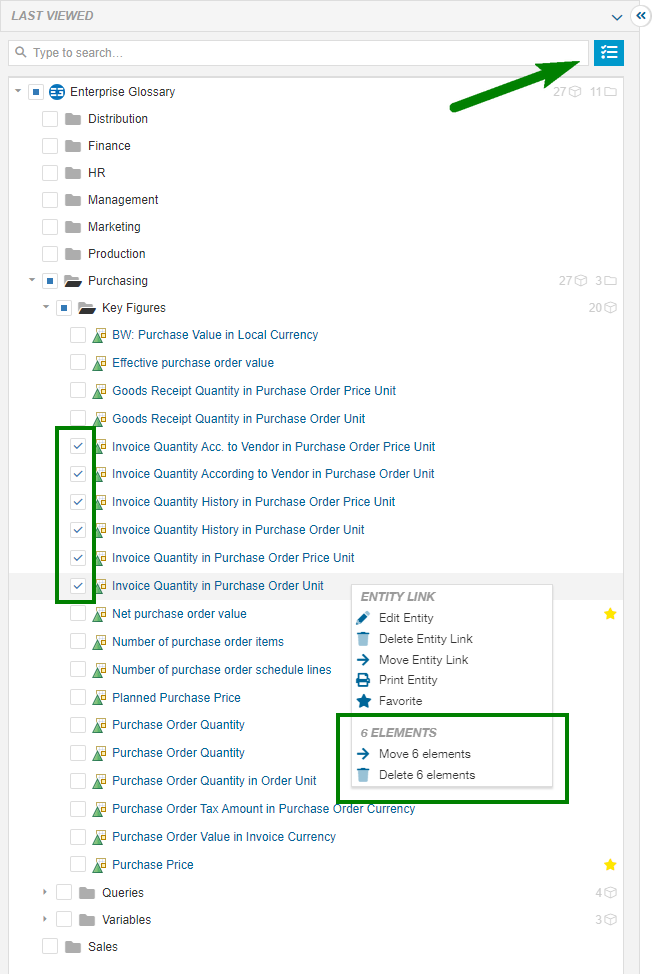
Task: Tick the Distribution folder checkbox
Action: point(50,119)
